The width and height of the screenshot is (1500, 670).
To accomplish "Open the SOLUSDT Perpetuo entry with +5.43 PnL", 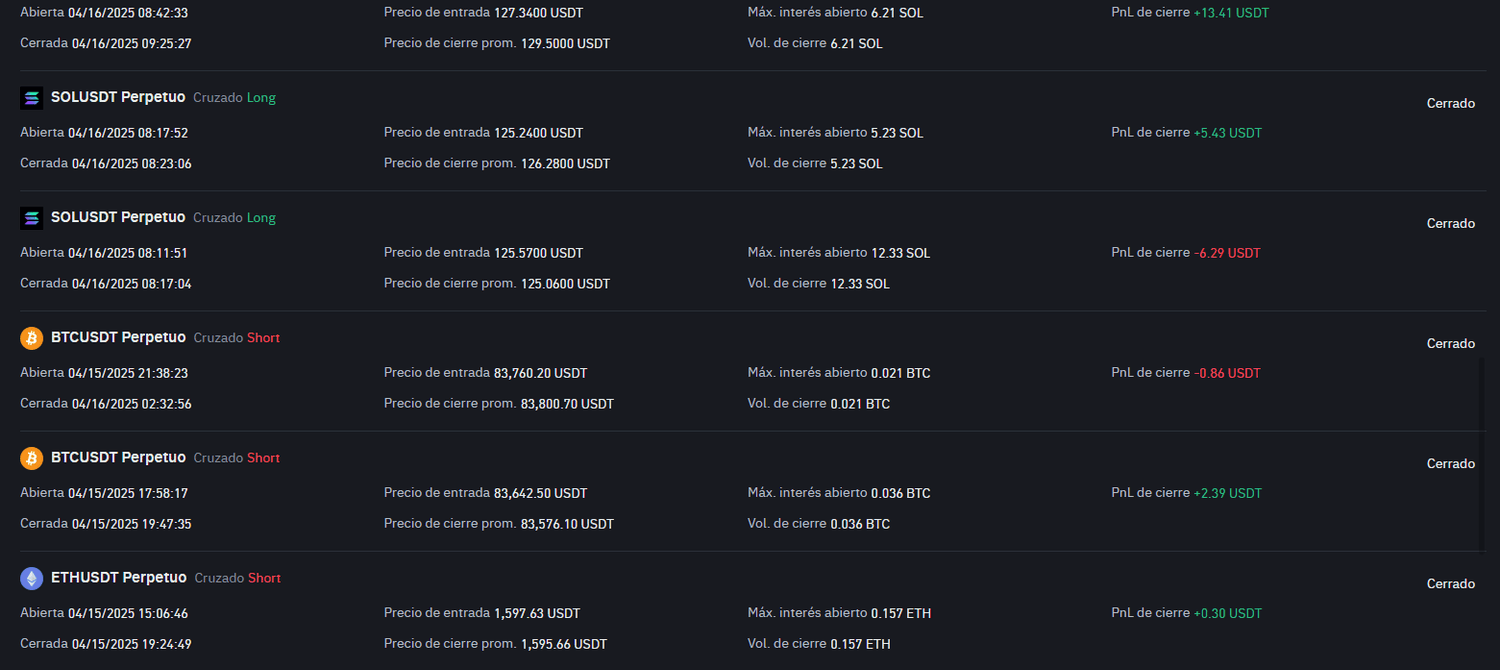I will pyautogui.click(x=118, y=97).
